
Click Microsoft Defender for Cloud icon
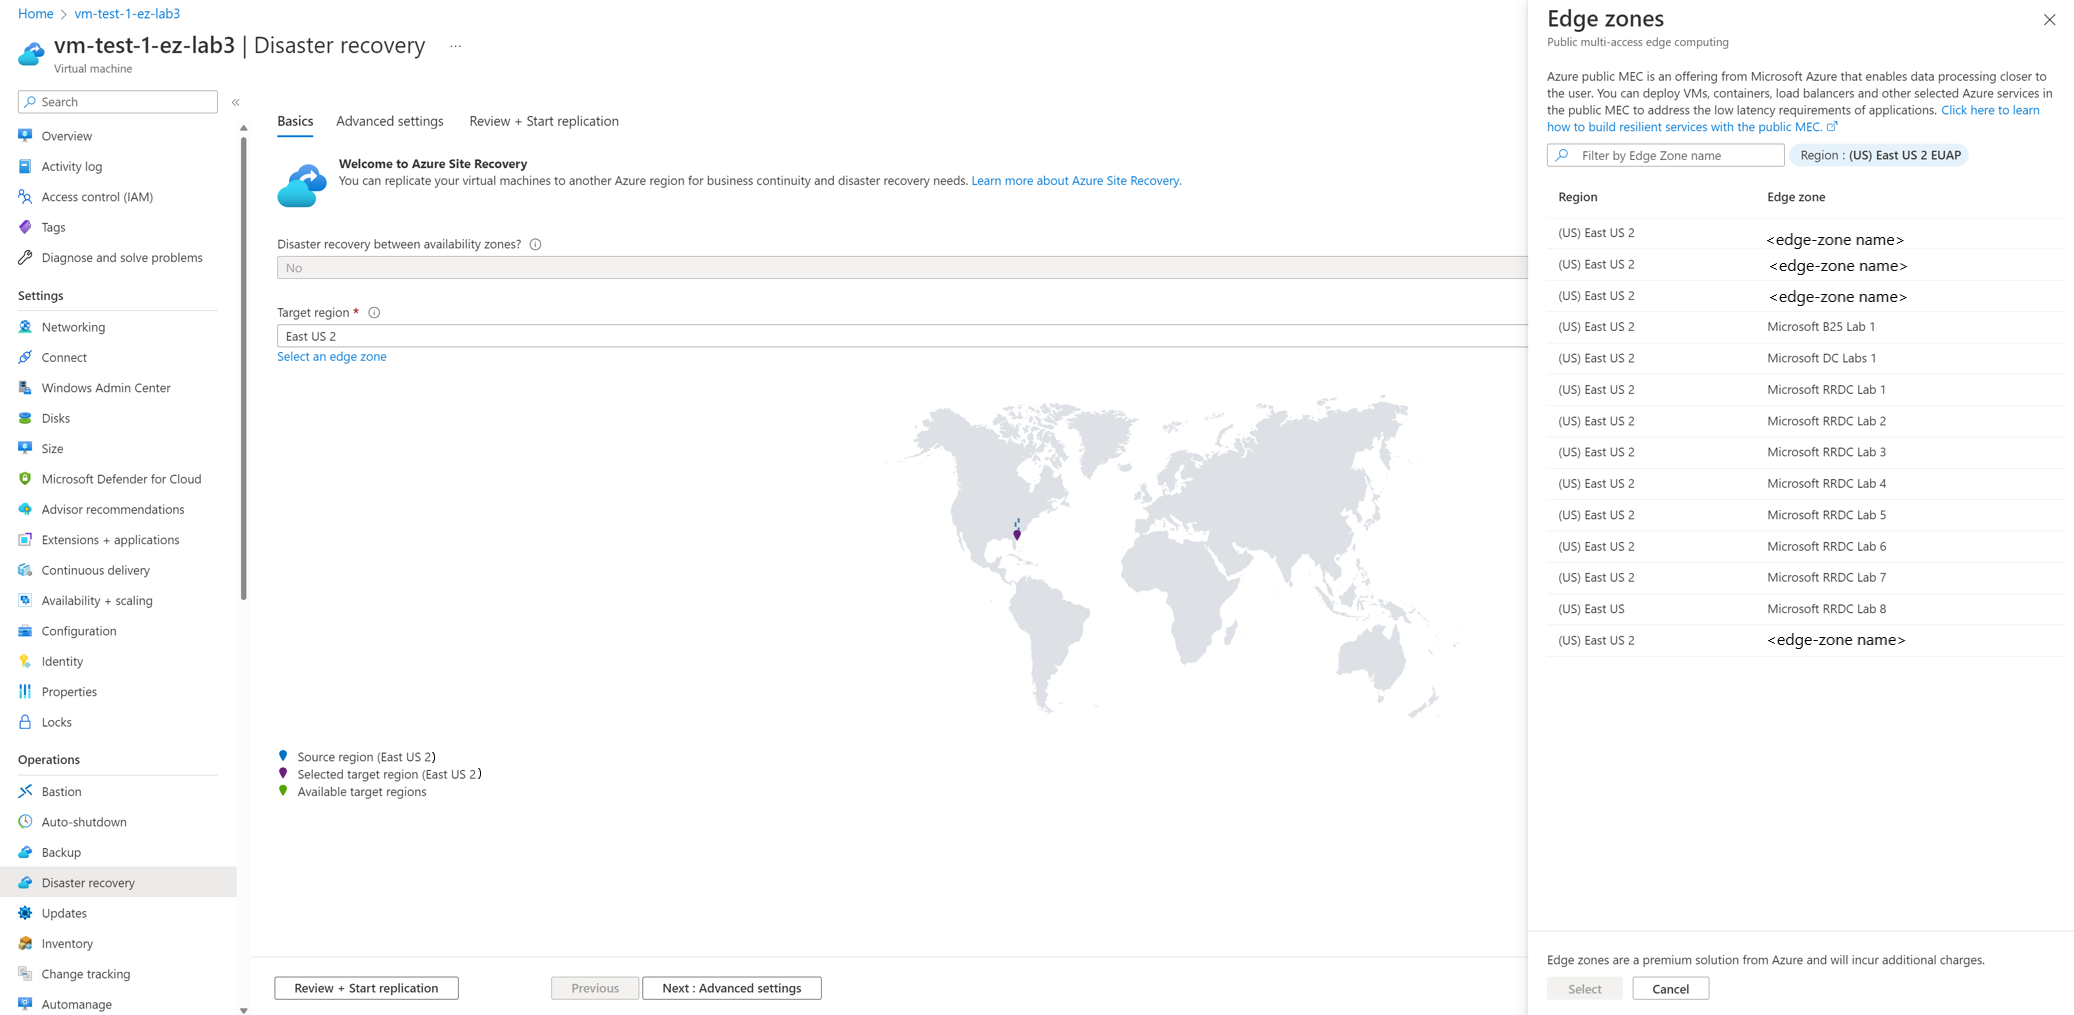[25, 479]
